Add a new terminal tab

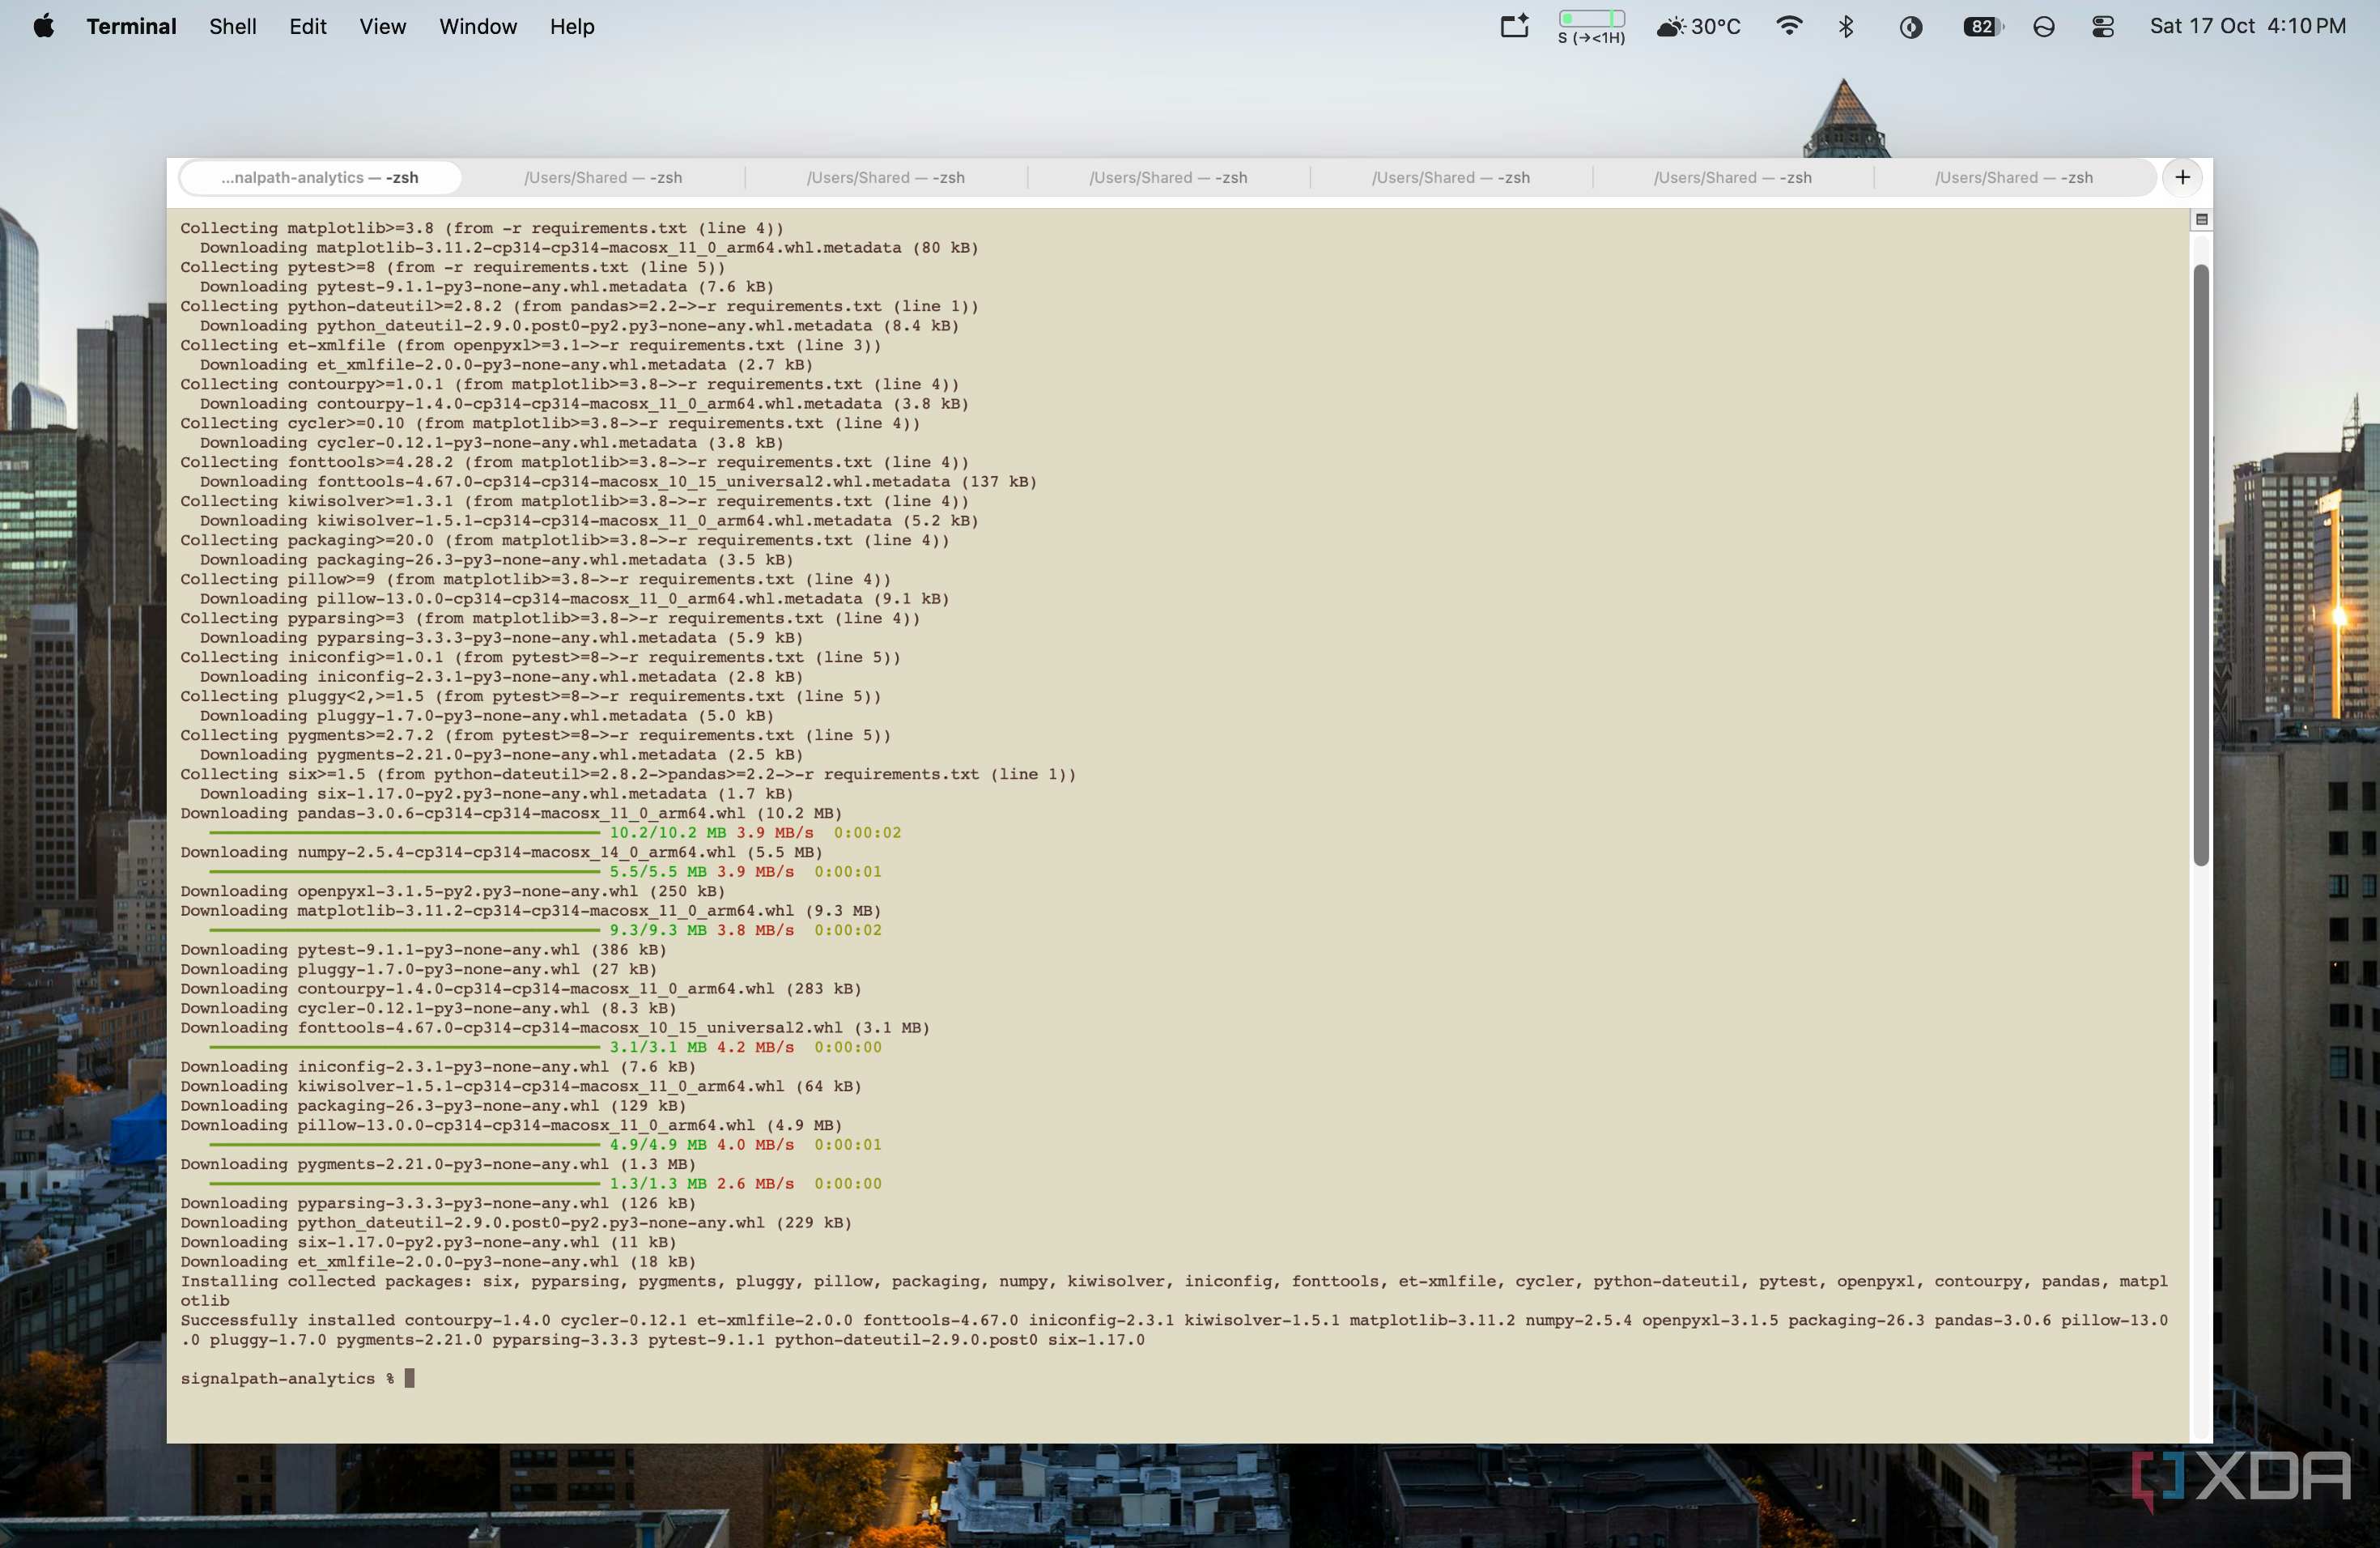coord(2182,178)
